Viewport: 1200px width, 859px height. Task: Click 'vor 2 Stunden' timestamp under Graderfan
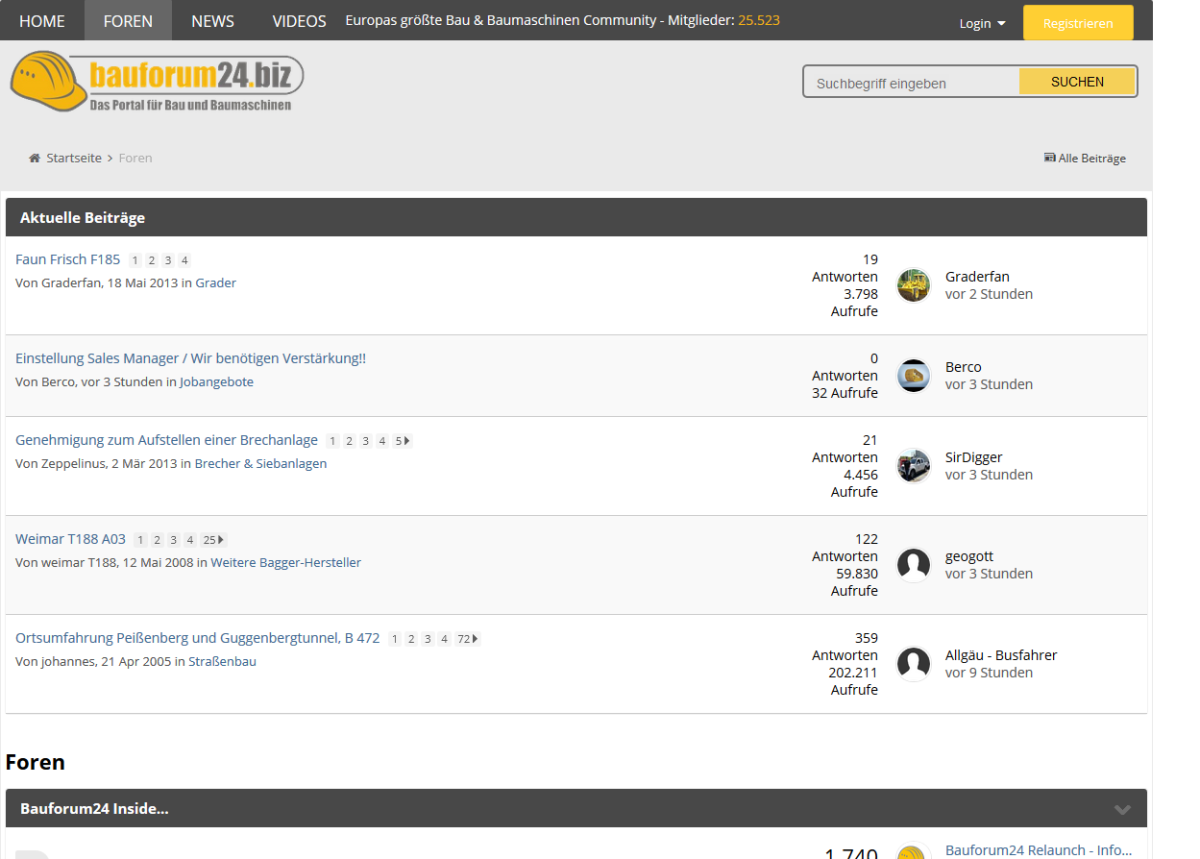coord(989,294)
